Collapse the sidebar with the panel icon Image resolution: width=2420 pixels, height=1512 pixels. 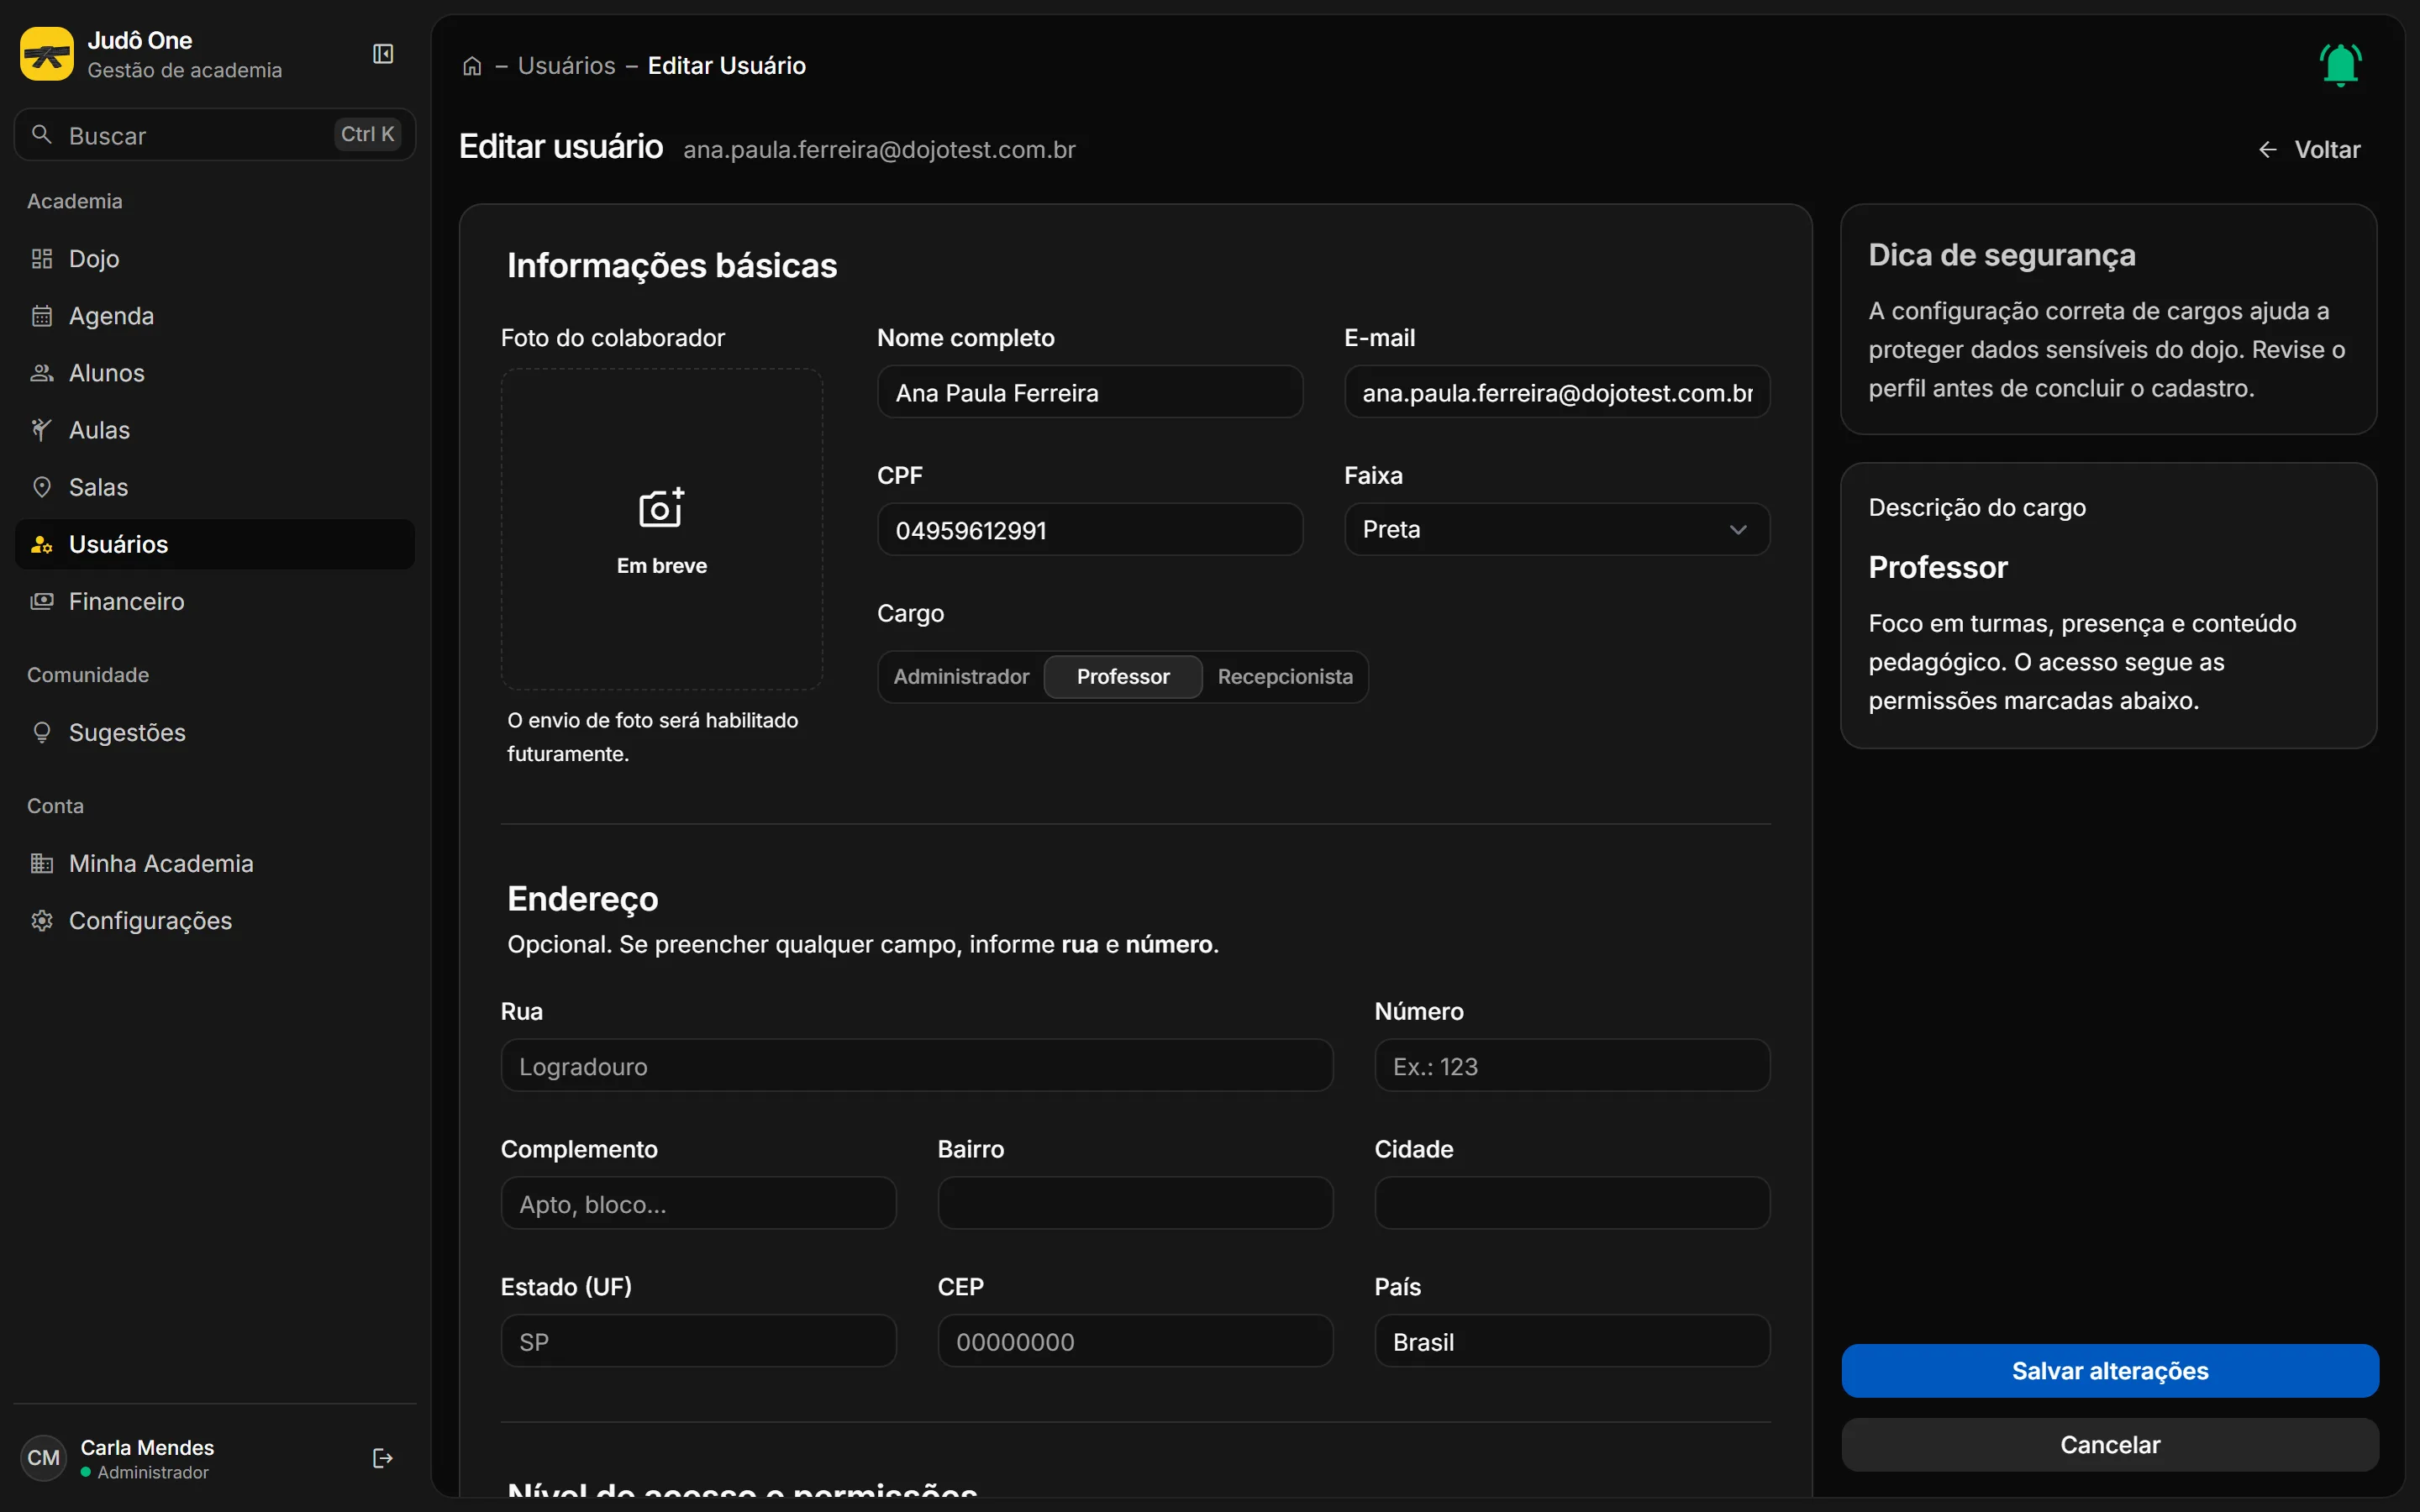pyautogui.click(x=383, y=54)
